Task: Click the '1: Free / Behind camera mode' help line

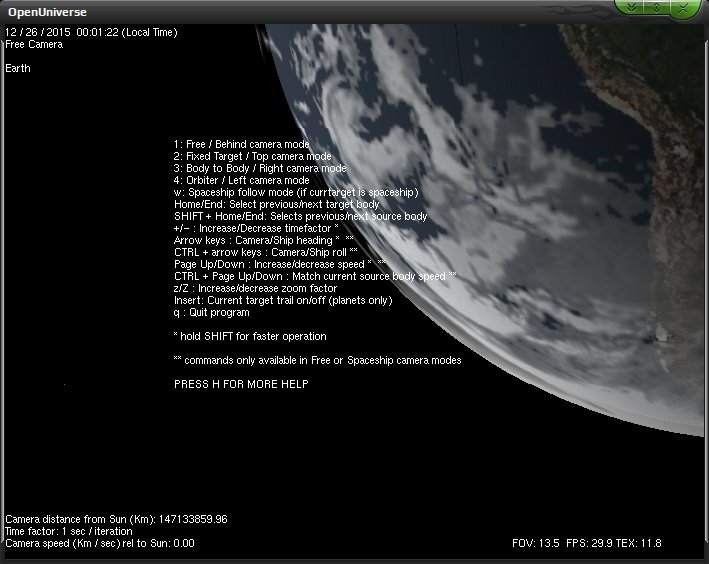Action: point(241,144)
